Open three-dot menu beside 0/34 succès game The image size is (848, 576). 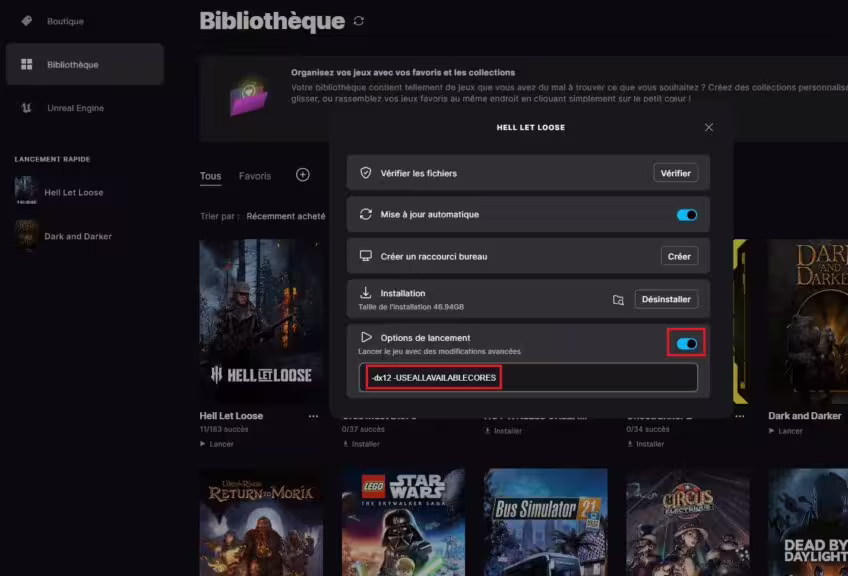pyautogui.click(x=739, y=416)
